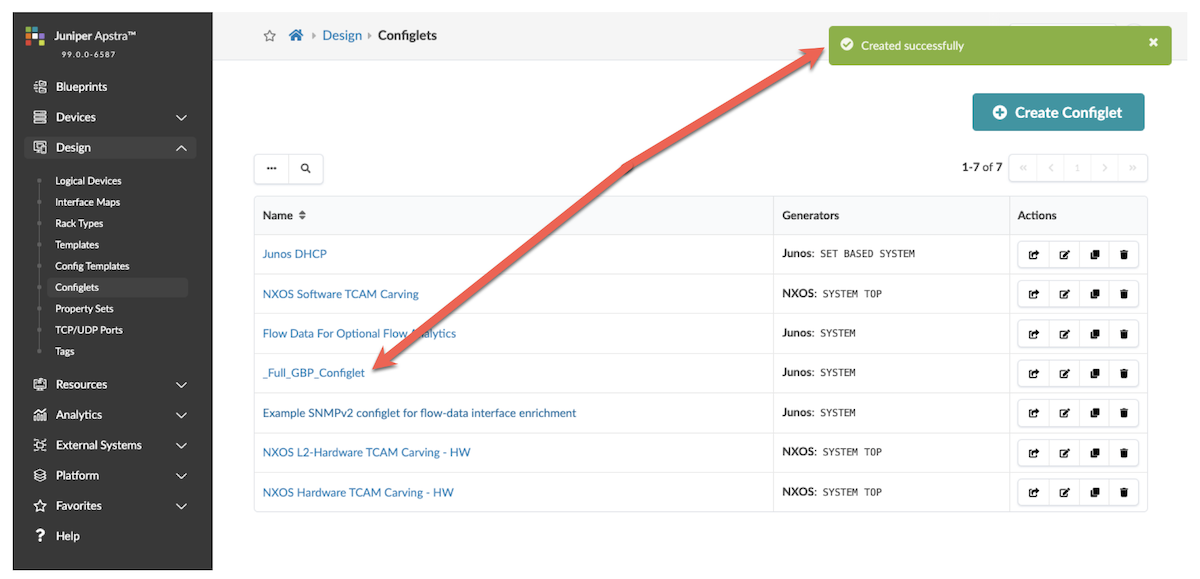
Task: Open the Junos DHCP configlet link
Action: [294, 254]
